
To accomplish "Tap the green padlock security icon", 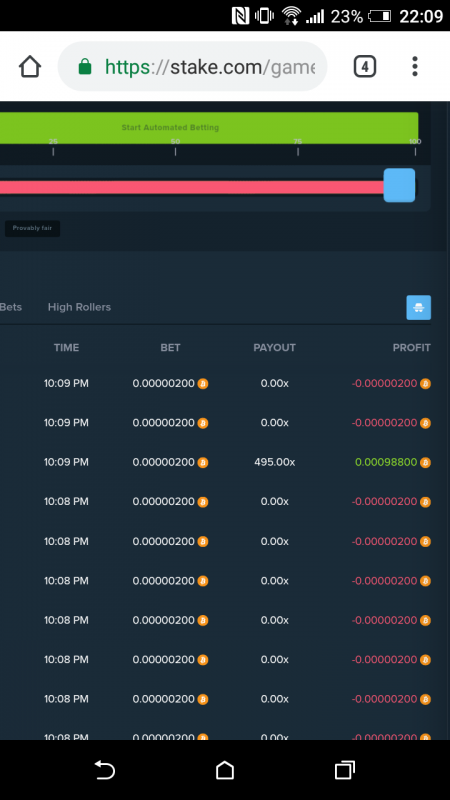I will tap(85, 66).
